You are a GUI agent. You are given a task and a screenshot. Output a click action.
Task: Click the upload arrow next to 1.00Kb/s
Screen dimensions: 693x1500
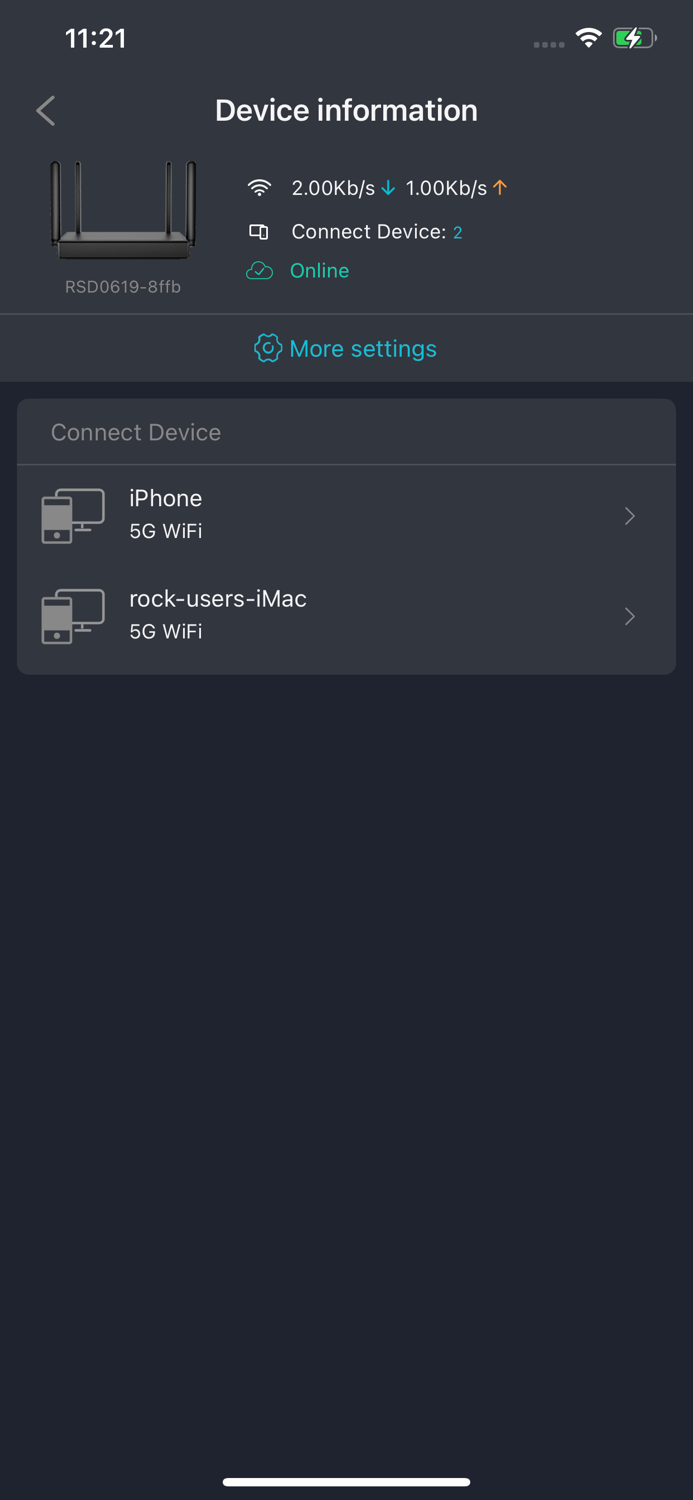click(x=500, y=187)
